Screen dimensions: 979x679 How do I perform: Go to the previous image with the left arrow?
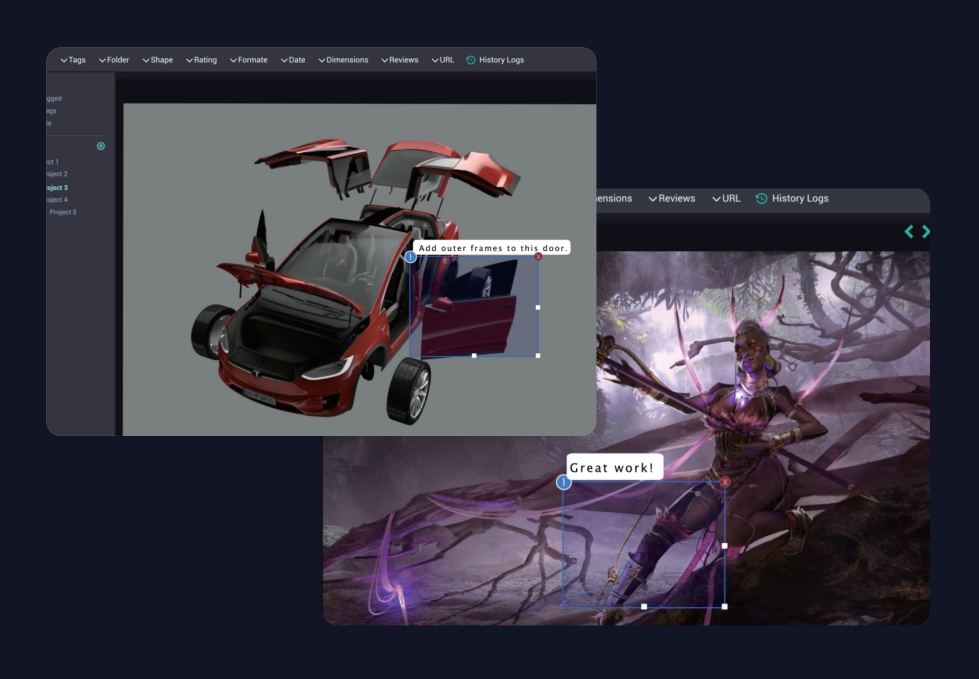coord(909,232)
